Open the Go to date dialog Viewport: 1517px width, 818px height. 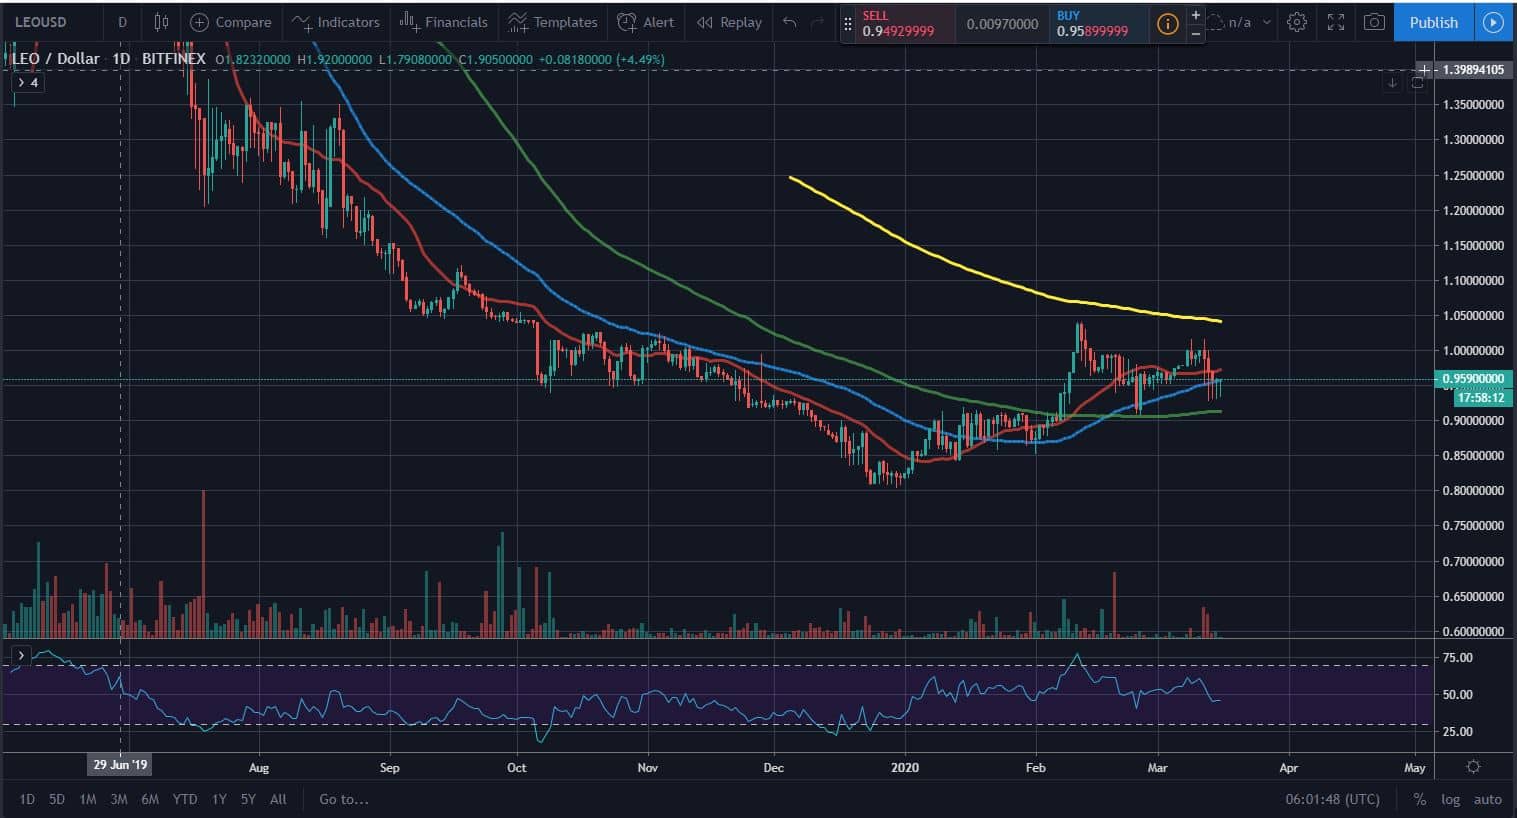tap(343, 799)
